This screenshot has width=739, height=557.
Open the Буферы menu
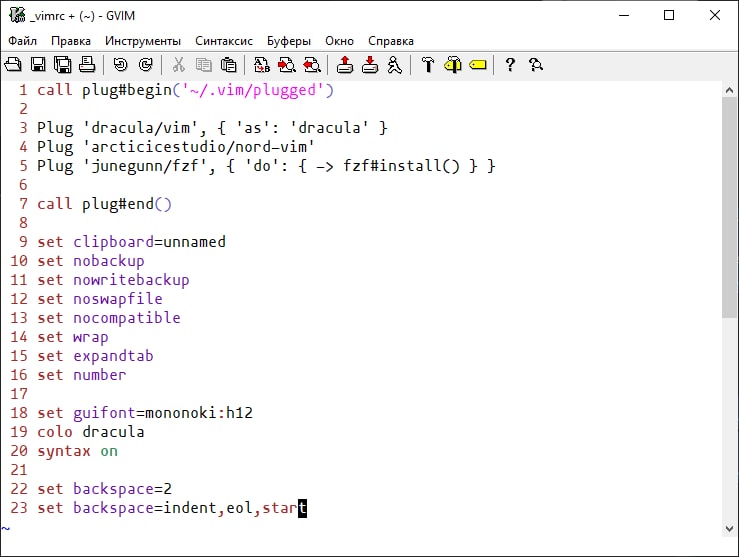coord(289,41)
